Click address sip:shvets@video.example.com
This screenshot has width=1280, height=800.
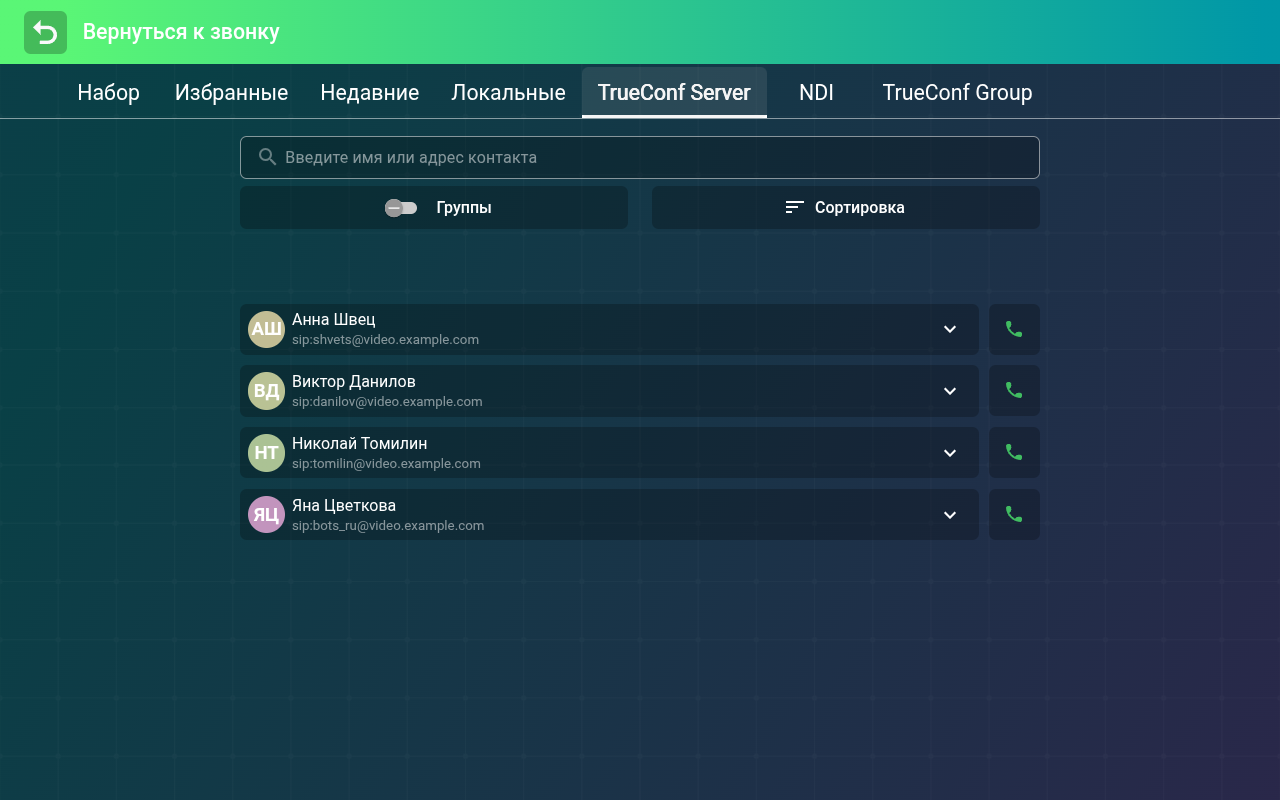[x=385, y=340]
